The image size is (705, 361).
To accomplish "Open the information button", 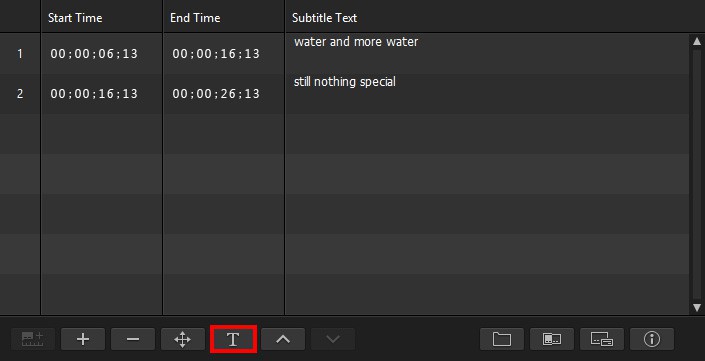I will coord(651,339).
